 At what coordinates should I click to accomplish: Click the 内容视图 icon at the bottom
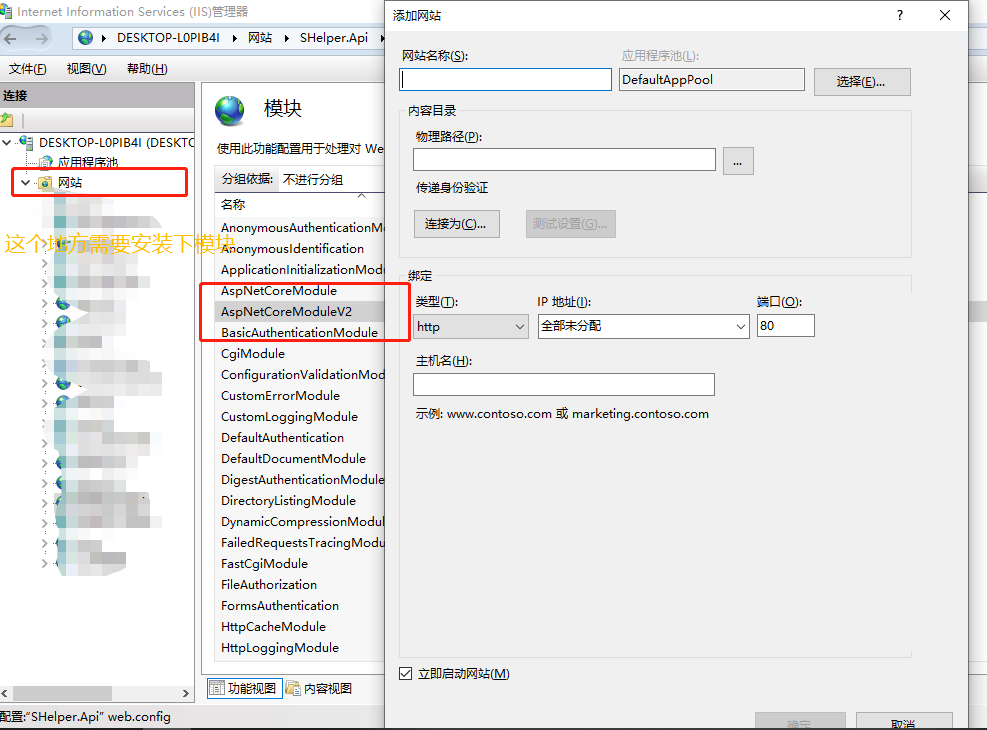point(293,688)
